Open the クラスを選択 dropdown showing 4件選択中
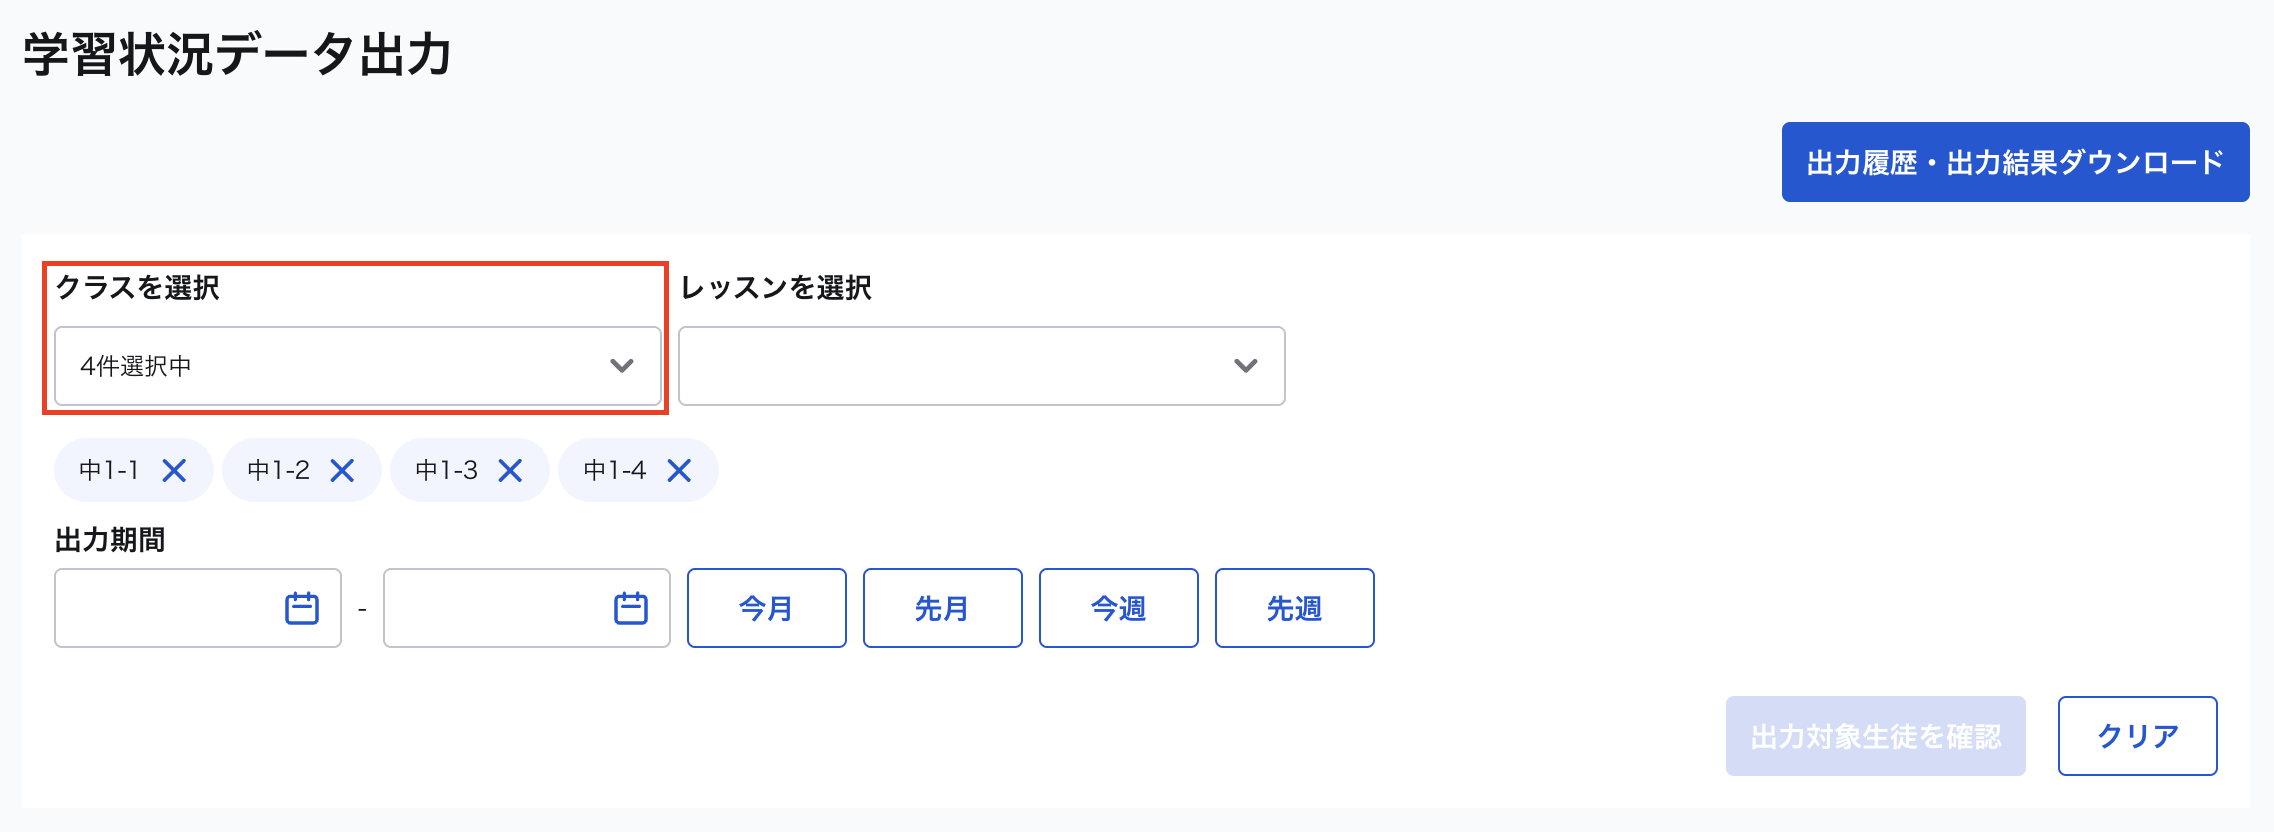The width and height of the screenshot is (2274, 832). [x=355, y=366]
